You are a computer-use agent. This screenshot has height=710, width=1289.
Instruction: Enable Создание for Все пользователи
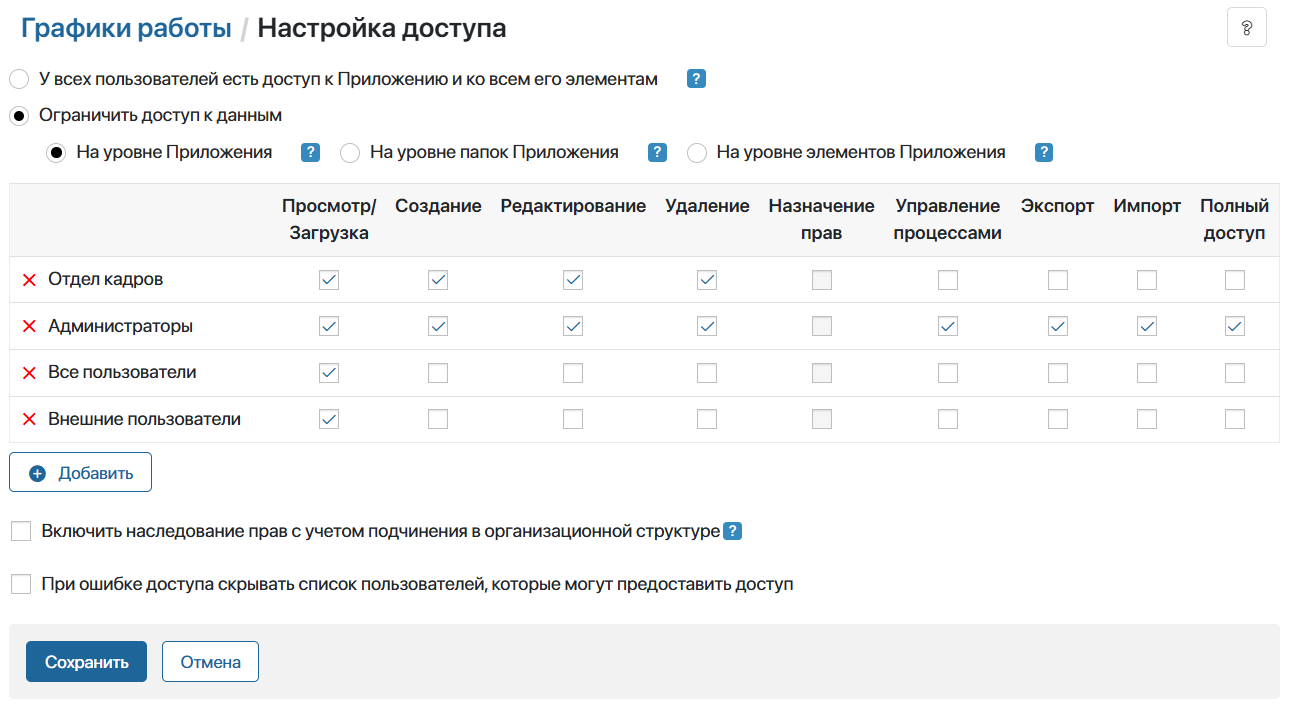pyautogui.click(x=438, y=373)
